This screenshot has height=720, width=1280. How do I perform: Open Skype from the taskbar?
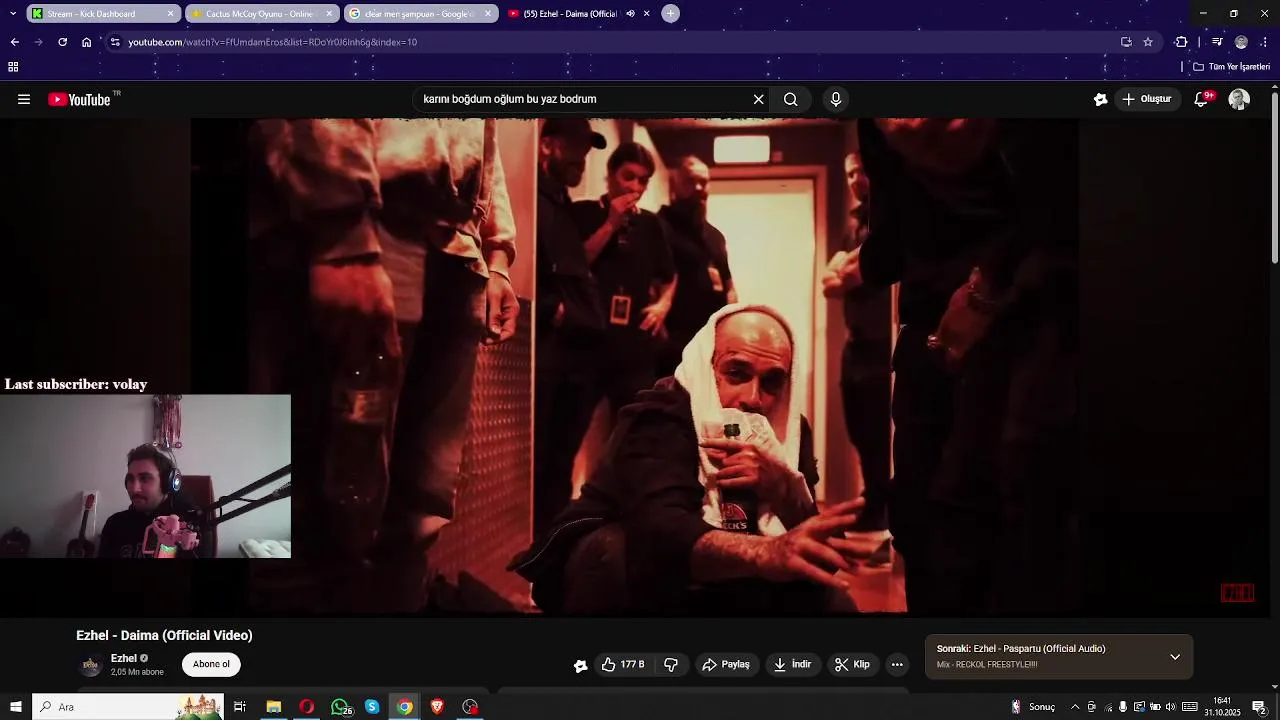point(372,707)
